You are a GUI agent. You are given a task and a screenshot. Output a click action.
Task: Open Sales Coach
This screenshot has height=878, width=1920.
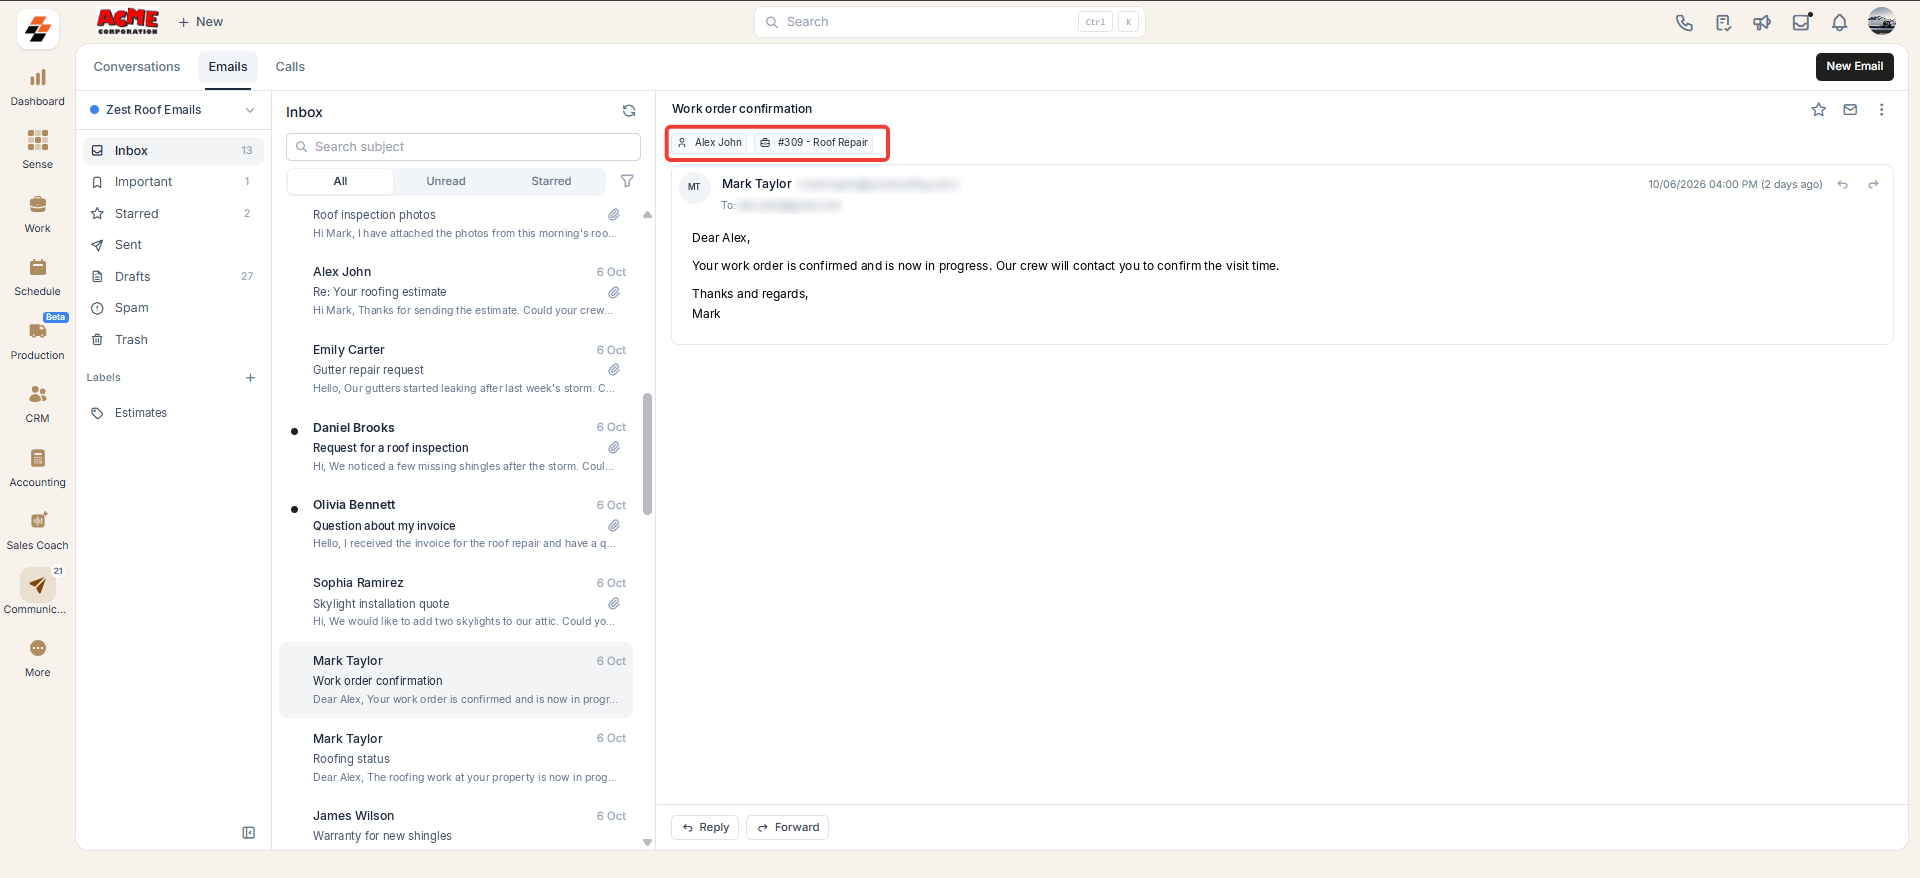[x=37, y=531]
